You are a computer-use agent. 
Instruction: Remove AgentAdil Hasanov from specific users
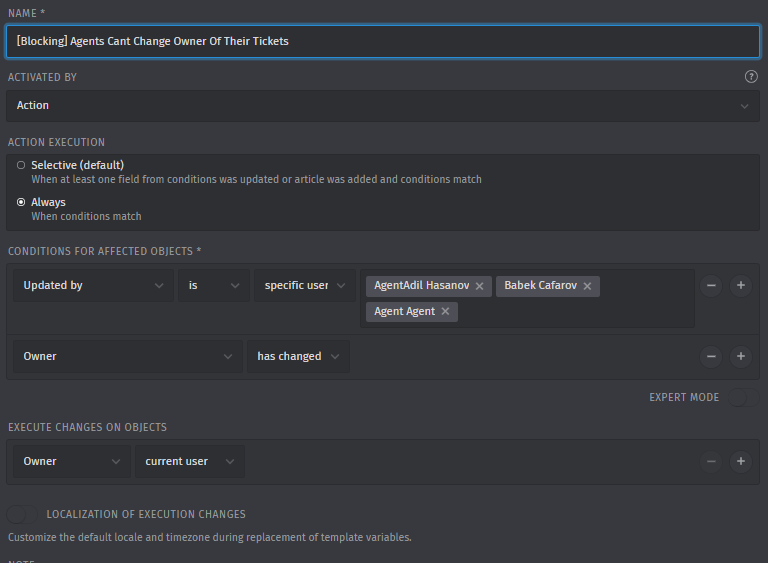point(480,286)
